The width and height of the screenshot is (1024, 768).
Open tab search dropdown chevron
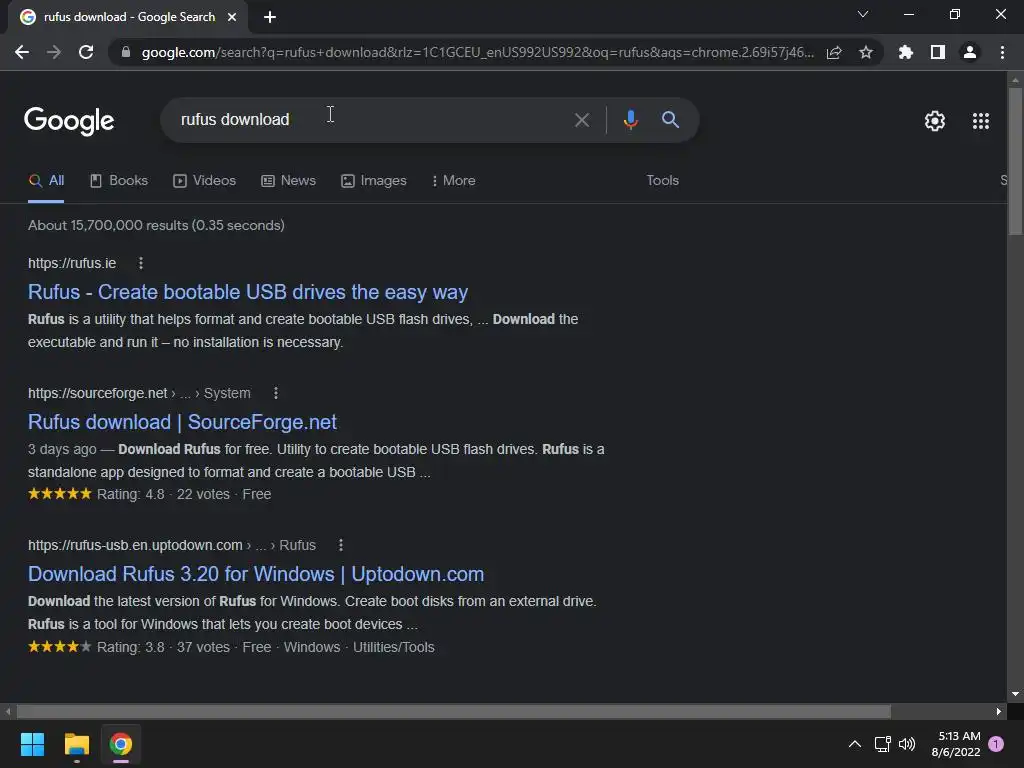[863, 14]
